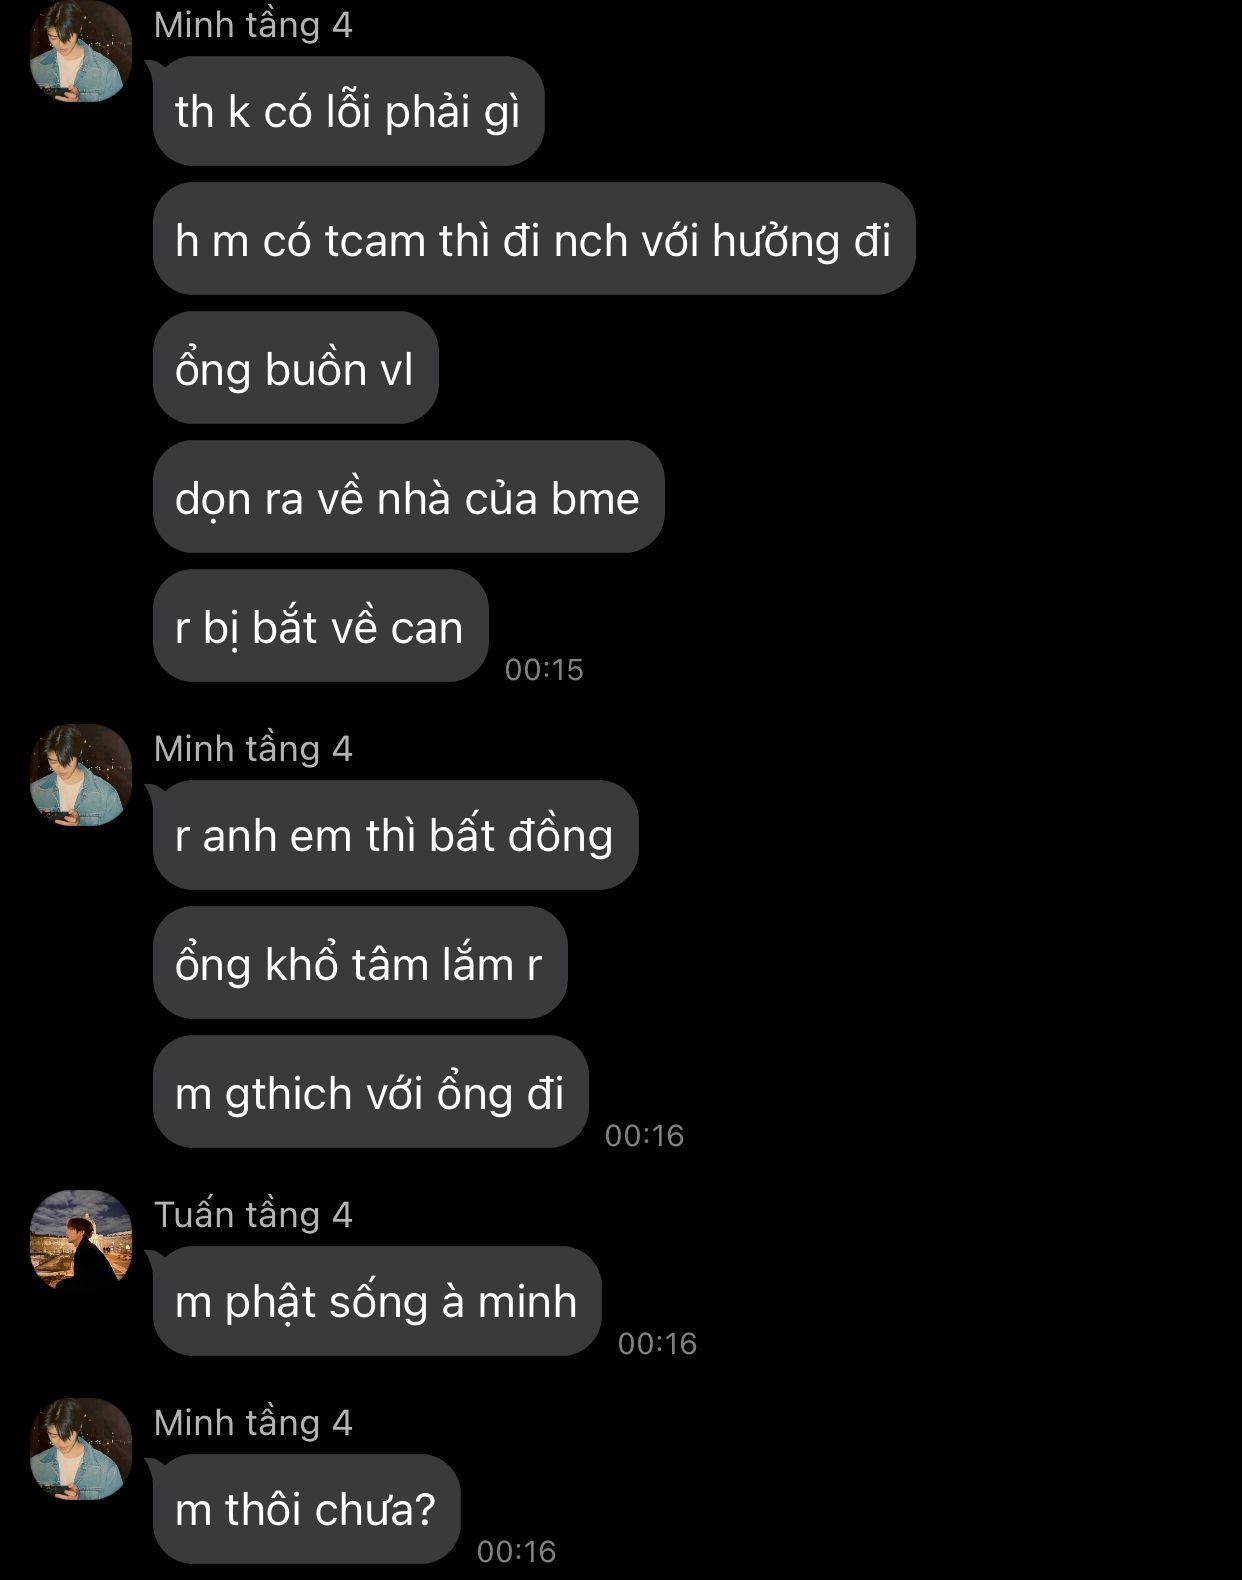
Task: Click top 'Minh tầng 4' sender name
Action: 253,25
